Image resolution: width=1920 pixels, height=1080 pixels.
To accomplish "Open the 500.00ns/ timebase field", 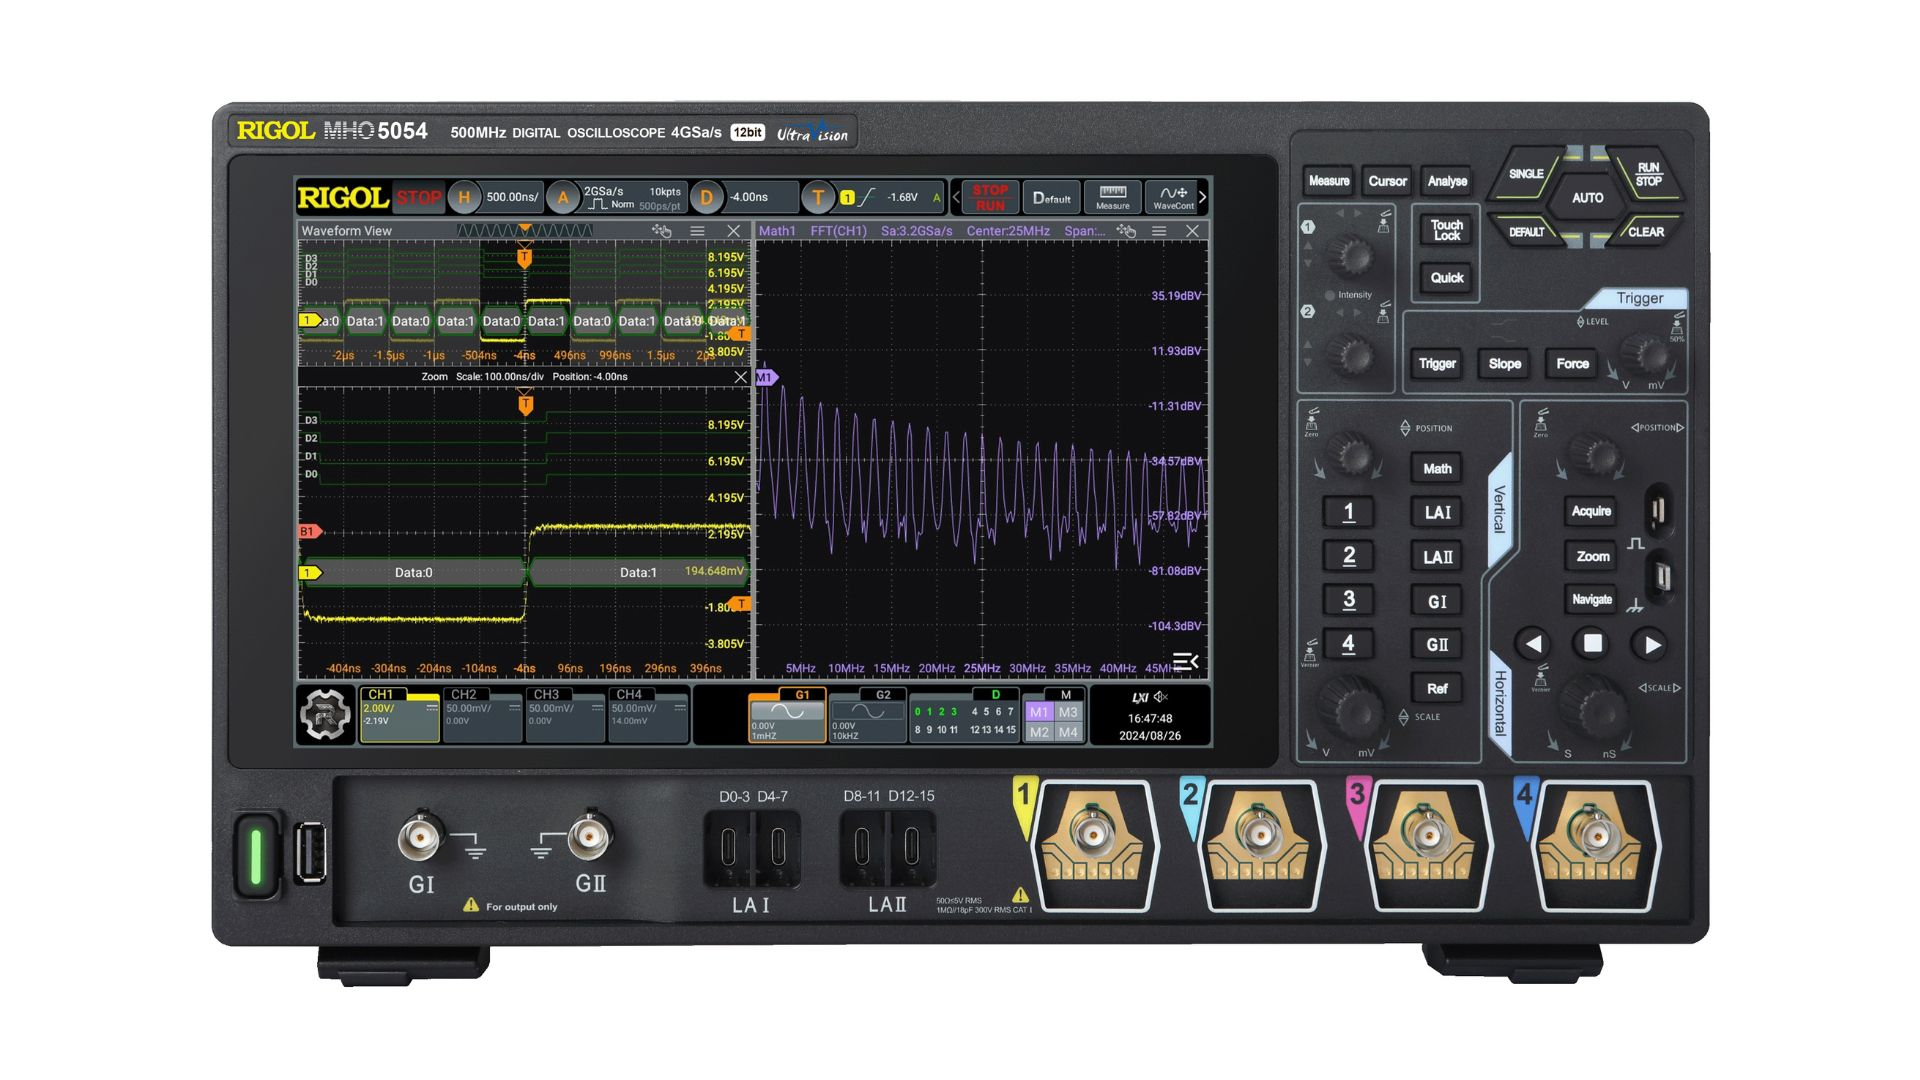I will pyautogui.click(x=511, y=198).
